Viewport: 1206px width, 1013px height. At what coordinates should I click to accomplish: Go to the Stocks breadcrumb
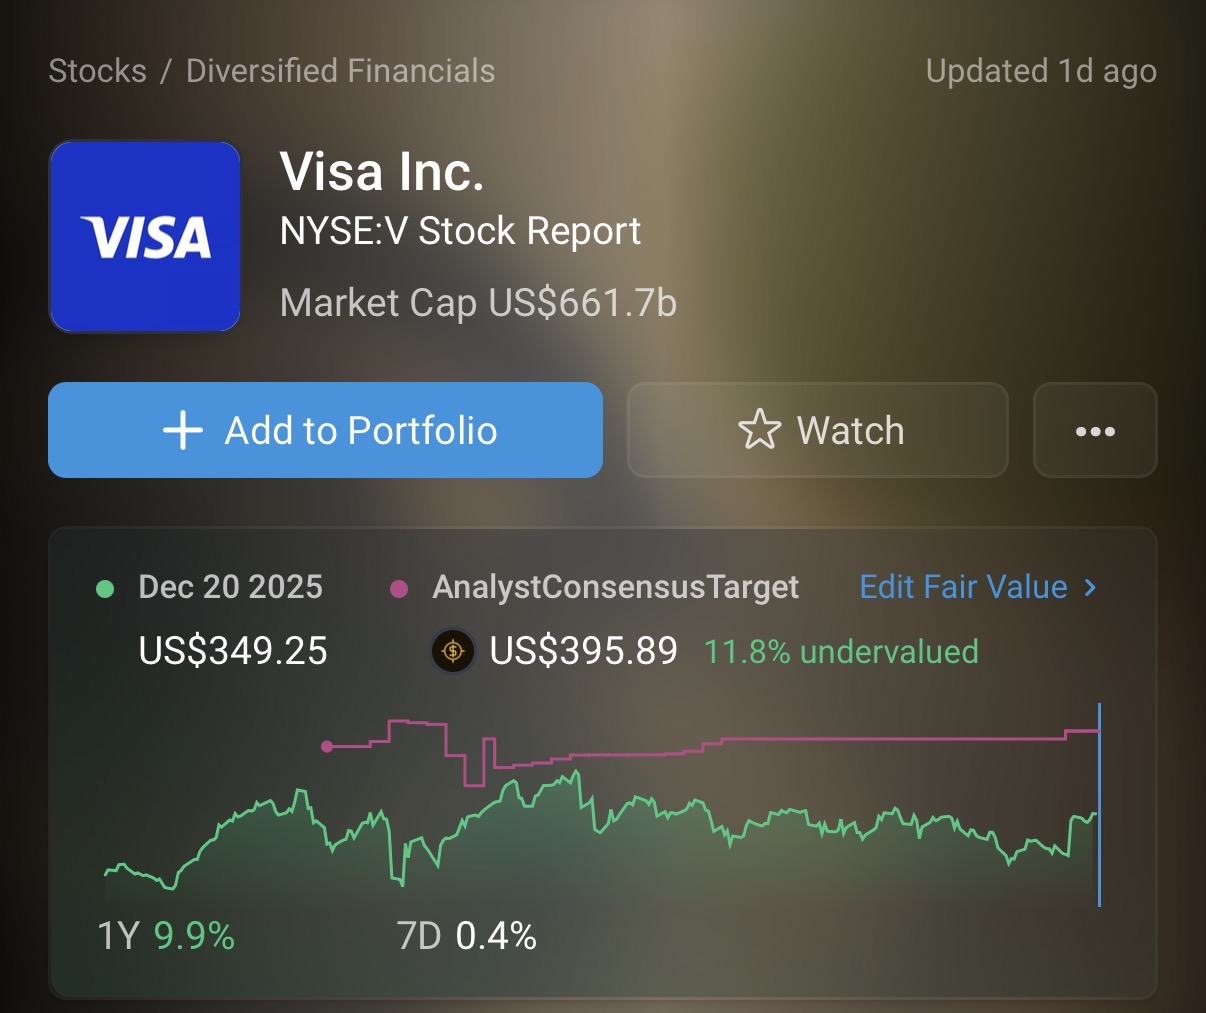(x=97, y=71)
